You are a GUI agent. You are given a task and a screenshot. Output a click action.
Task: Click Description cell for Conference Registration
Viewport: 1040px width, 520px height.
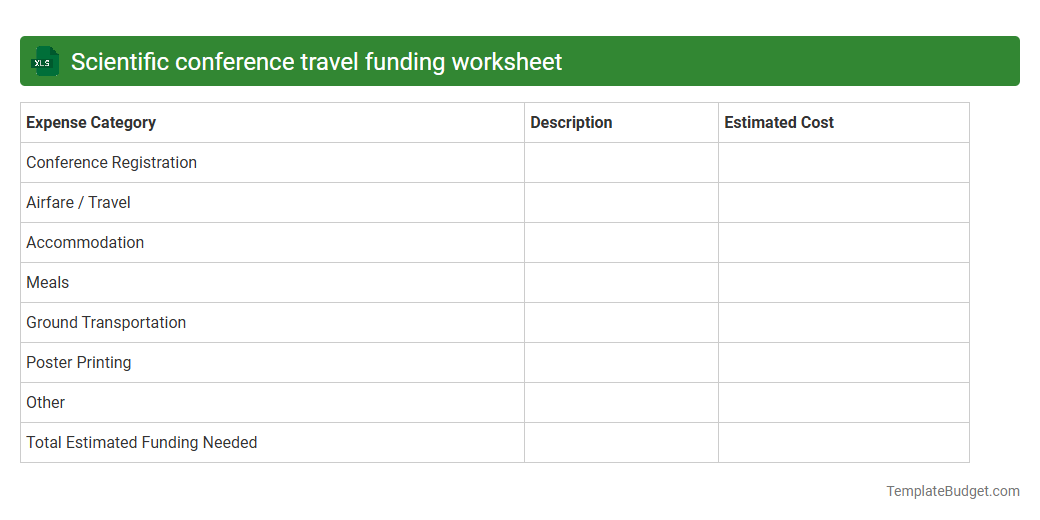(x=621, y=162)
